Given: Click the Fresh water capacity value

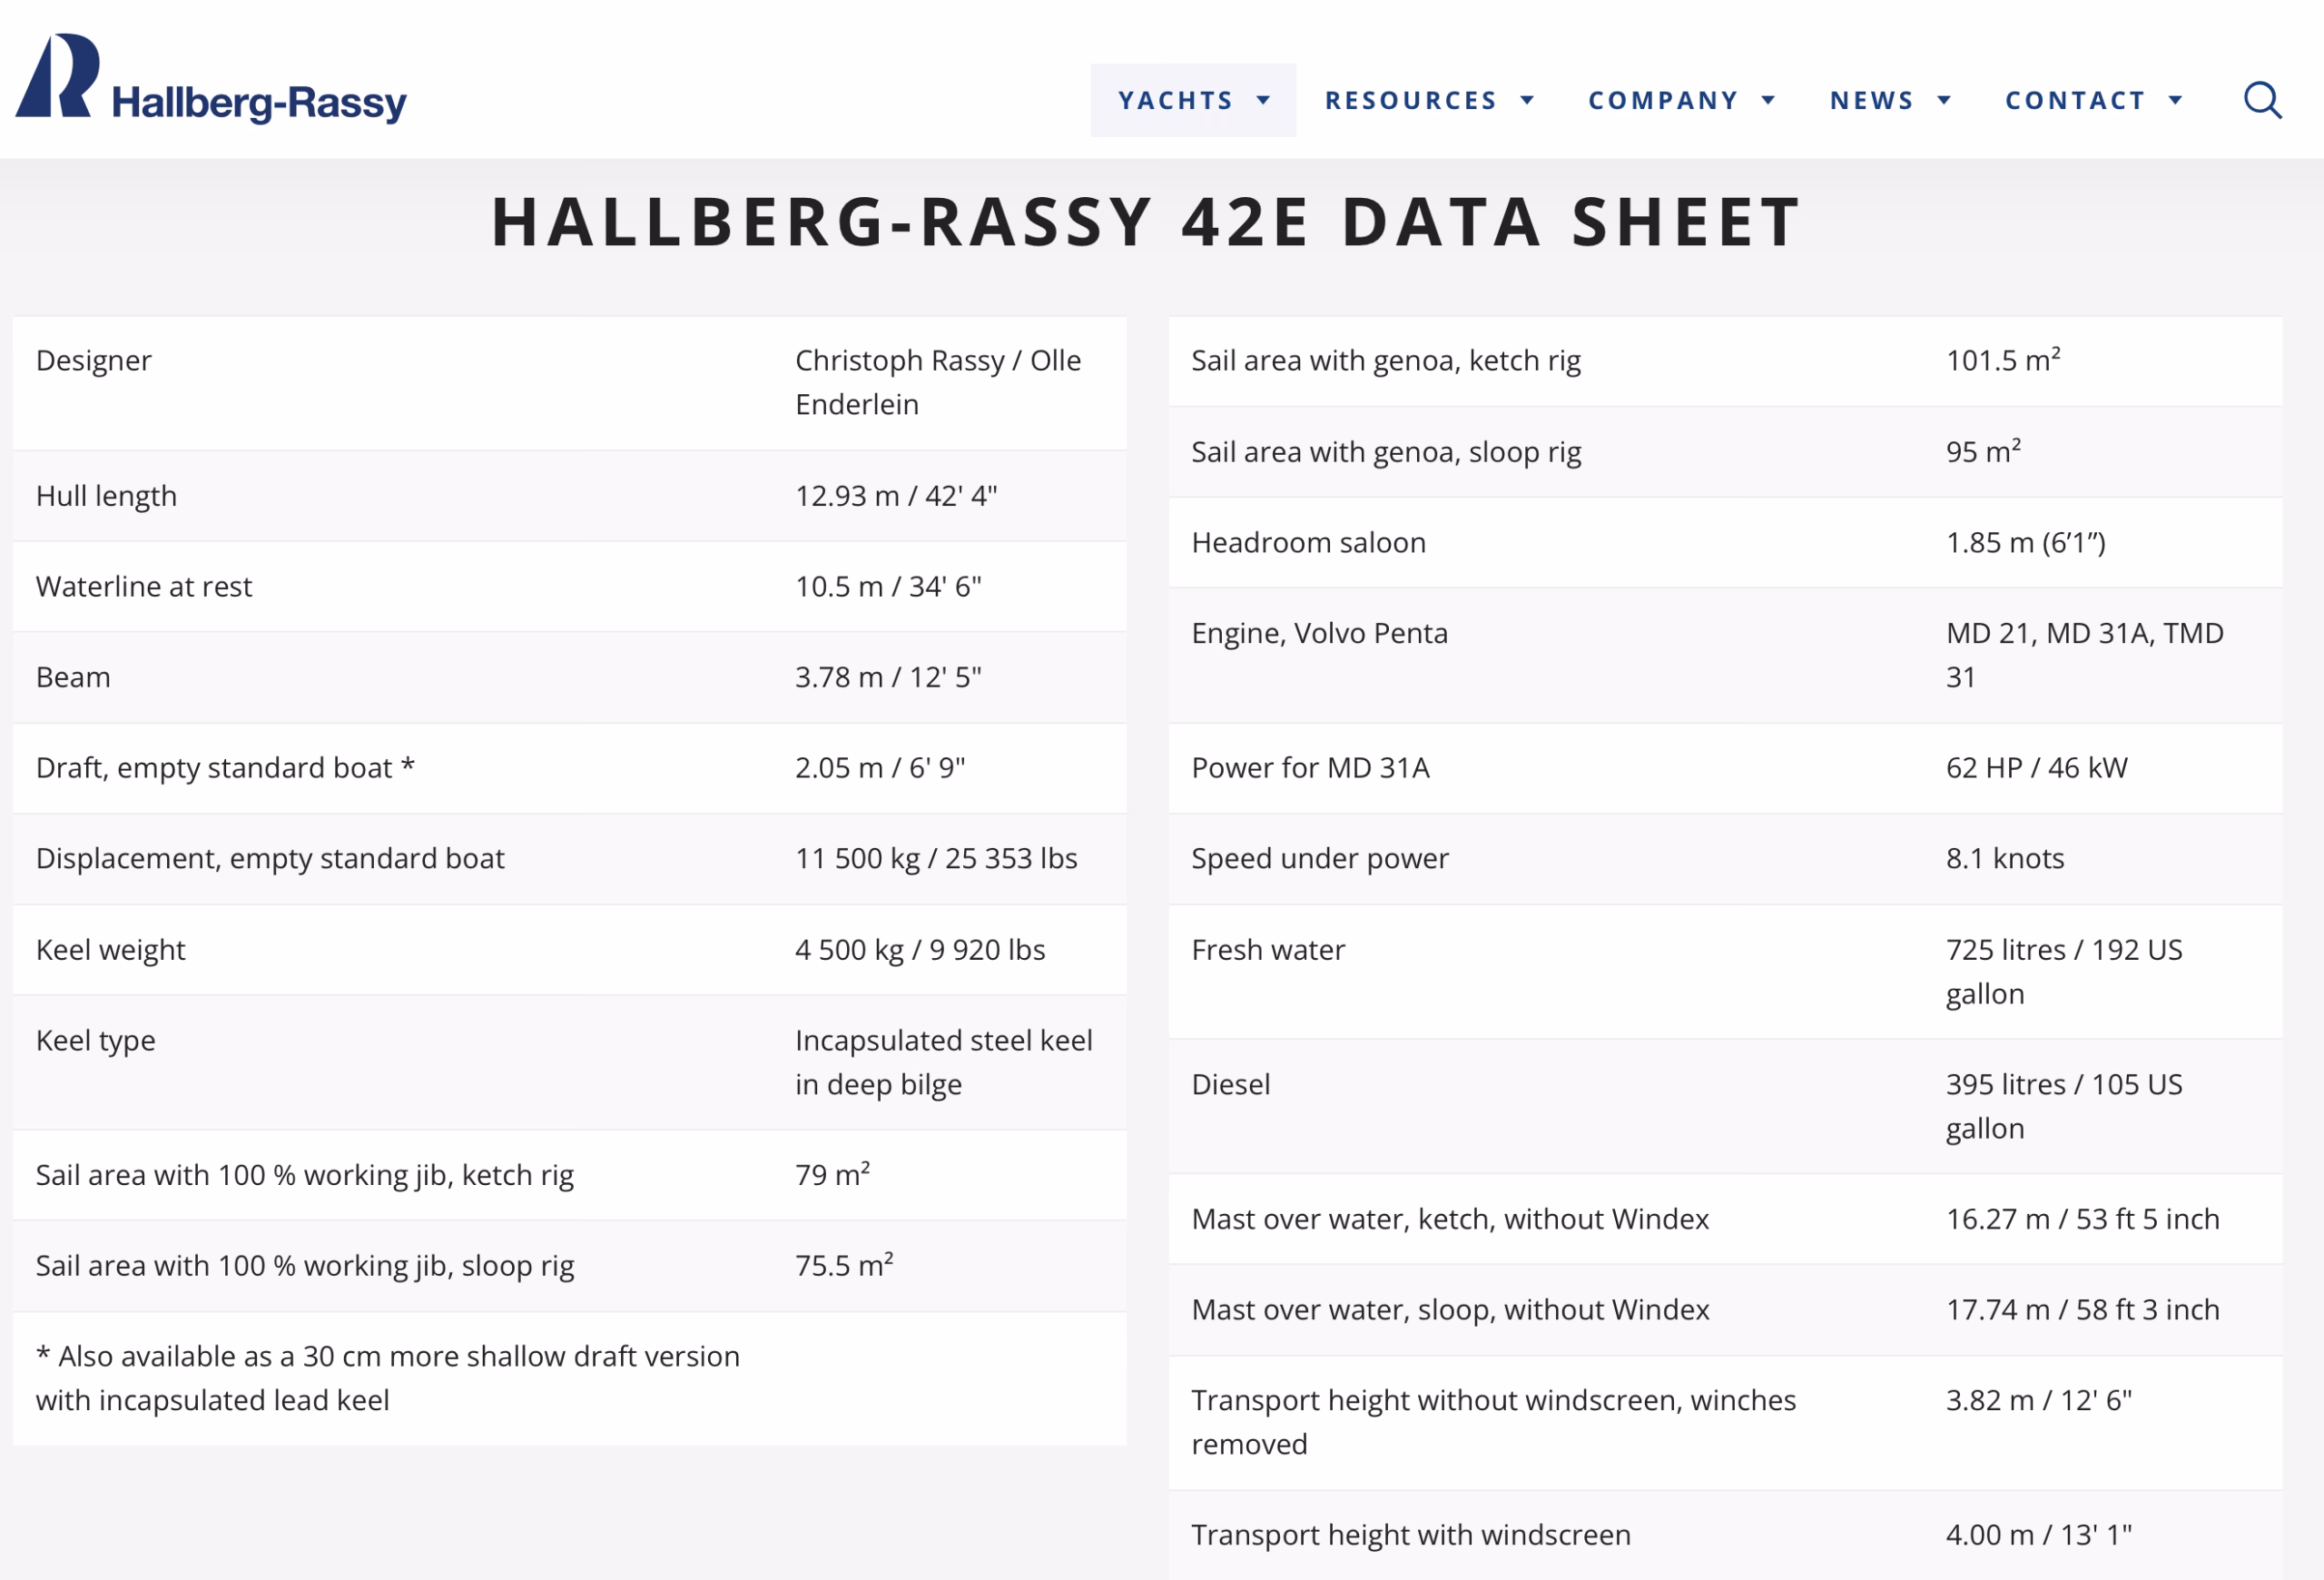Looking at the screenshot, I should (2064, 971).
